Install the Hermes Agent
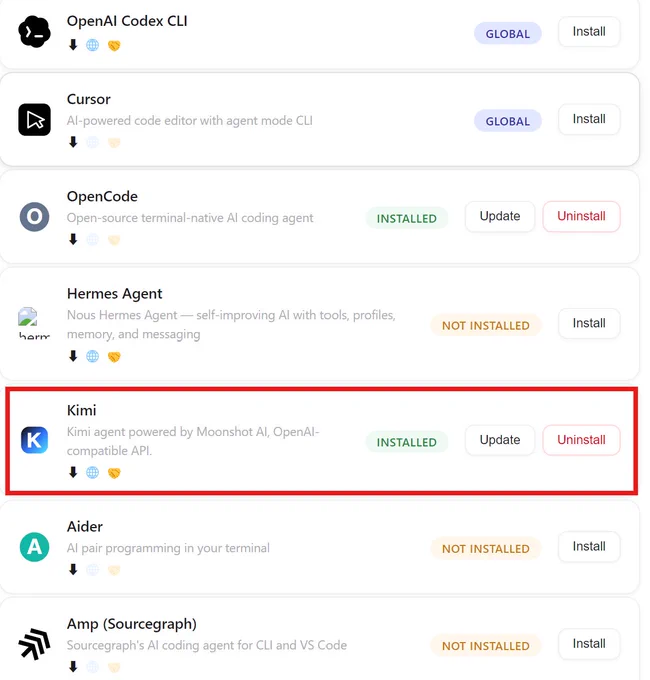The width and height of the screenshot is (650, 680). 589,324
